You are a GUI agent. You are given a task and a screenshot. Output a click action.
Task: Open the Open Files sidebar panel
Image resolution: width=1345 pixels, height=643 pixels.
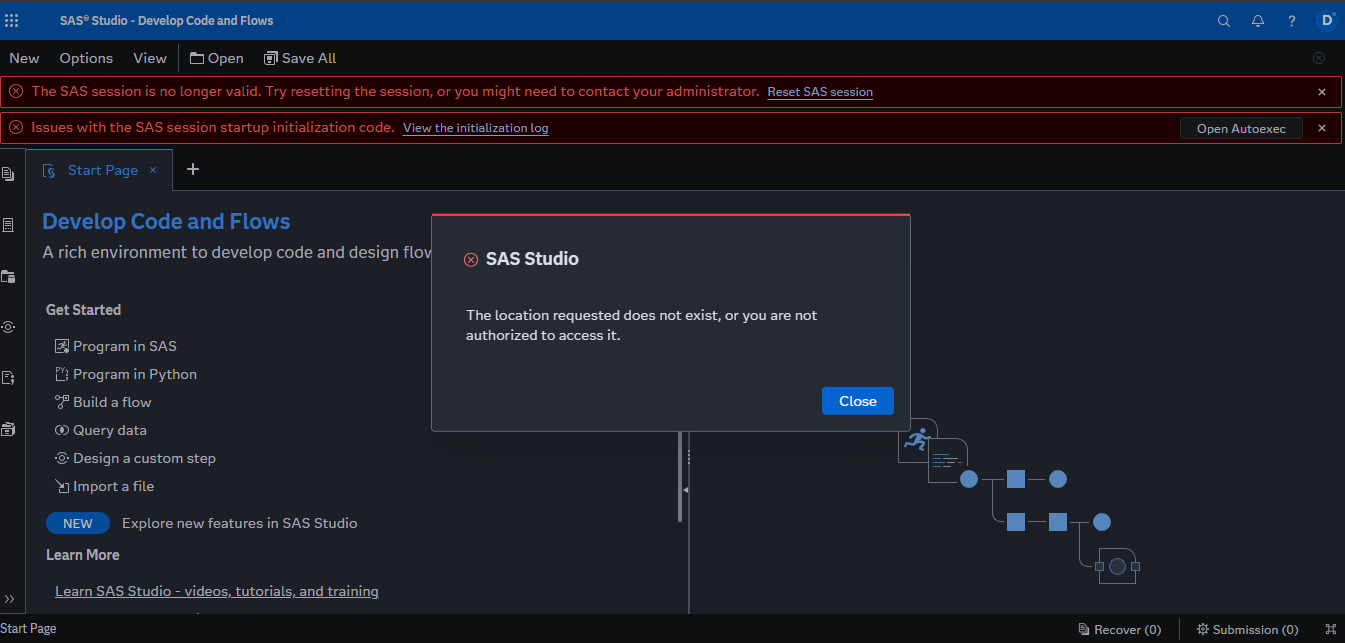(9, 173)
